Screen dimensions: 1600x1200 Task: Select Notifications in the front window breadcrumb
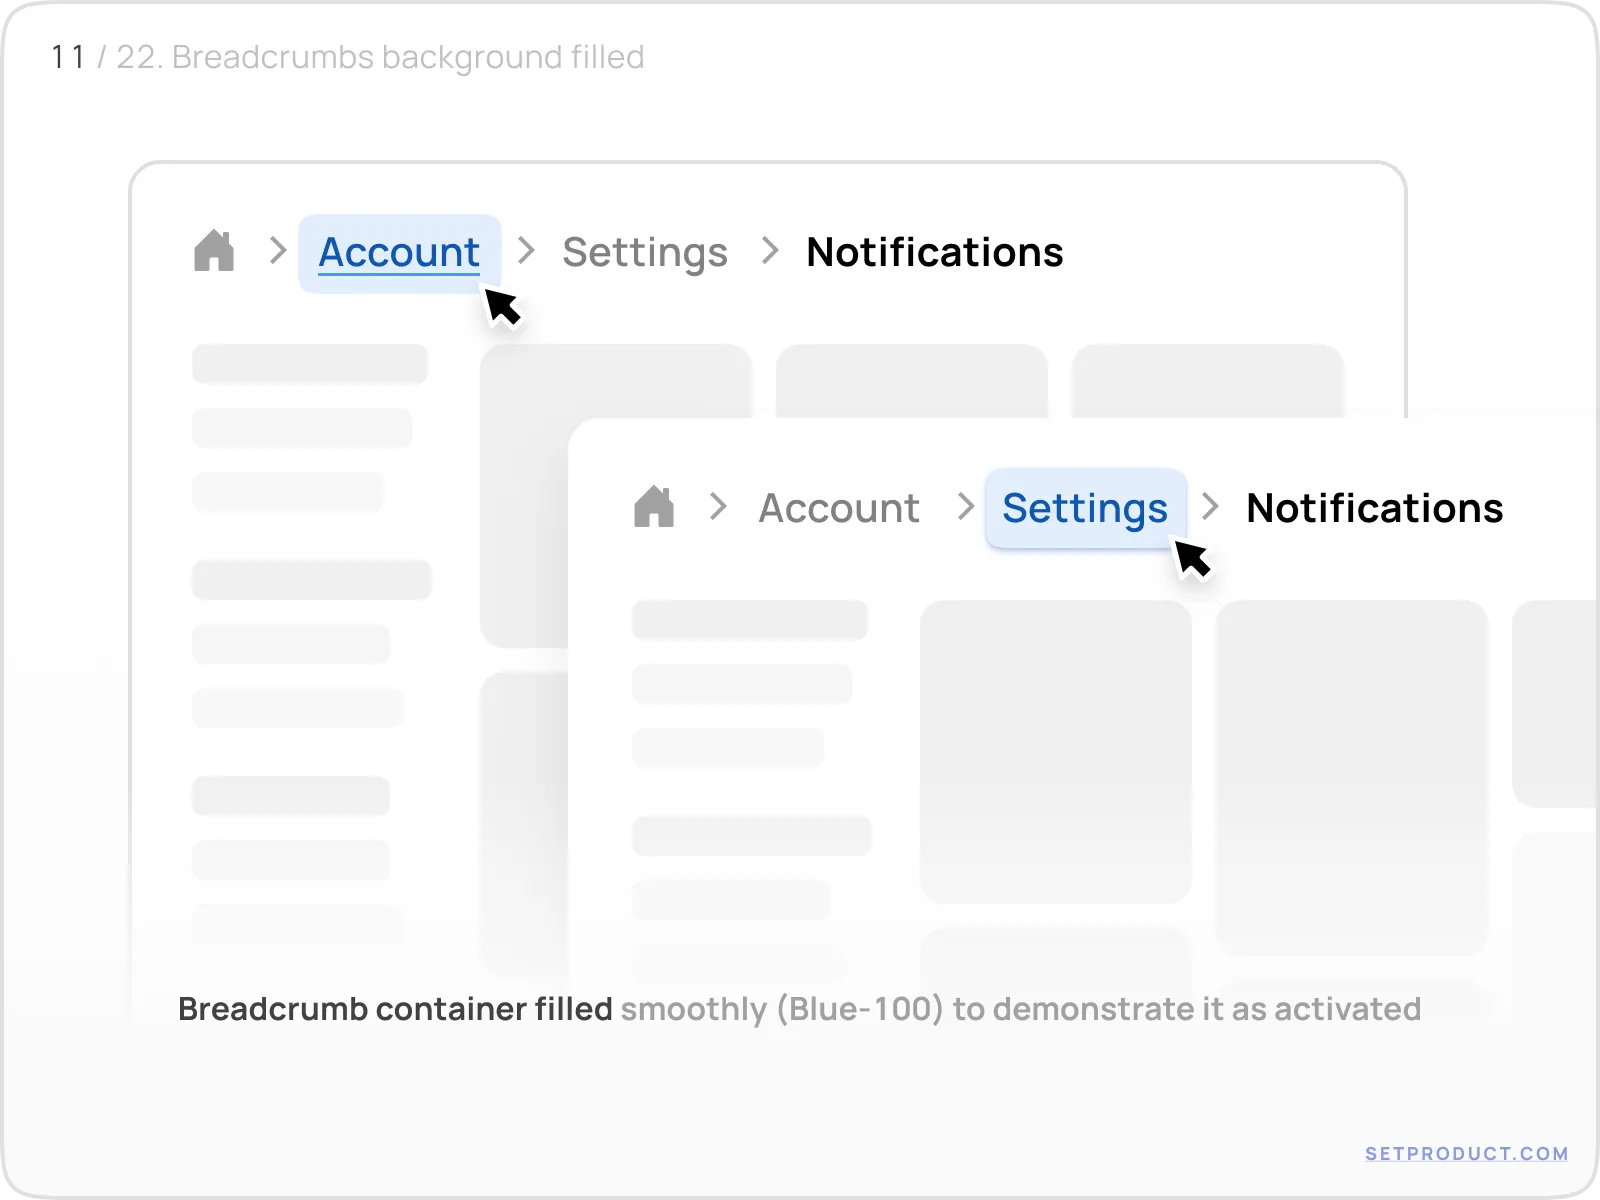(1375, 508)
